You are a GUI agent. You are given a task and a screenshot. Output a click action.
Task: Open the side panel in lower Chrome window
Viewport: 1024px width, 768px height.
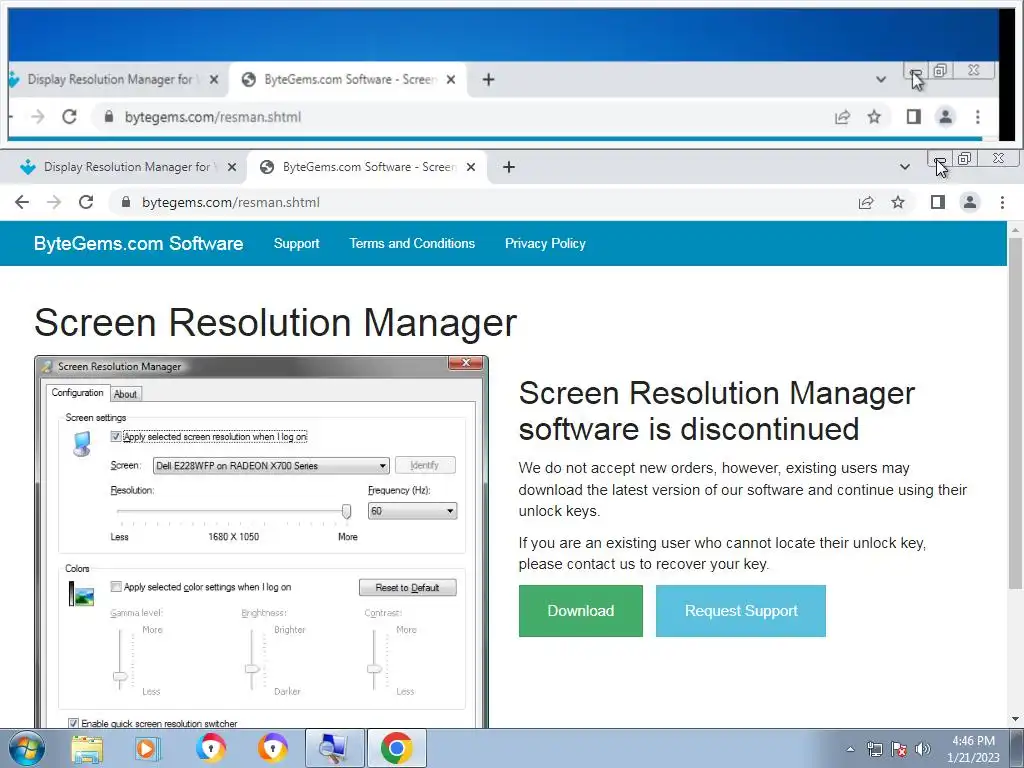[938, 202]
